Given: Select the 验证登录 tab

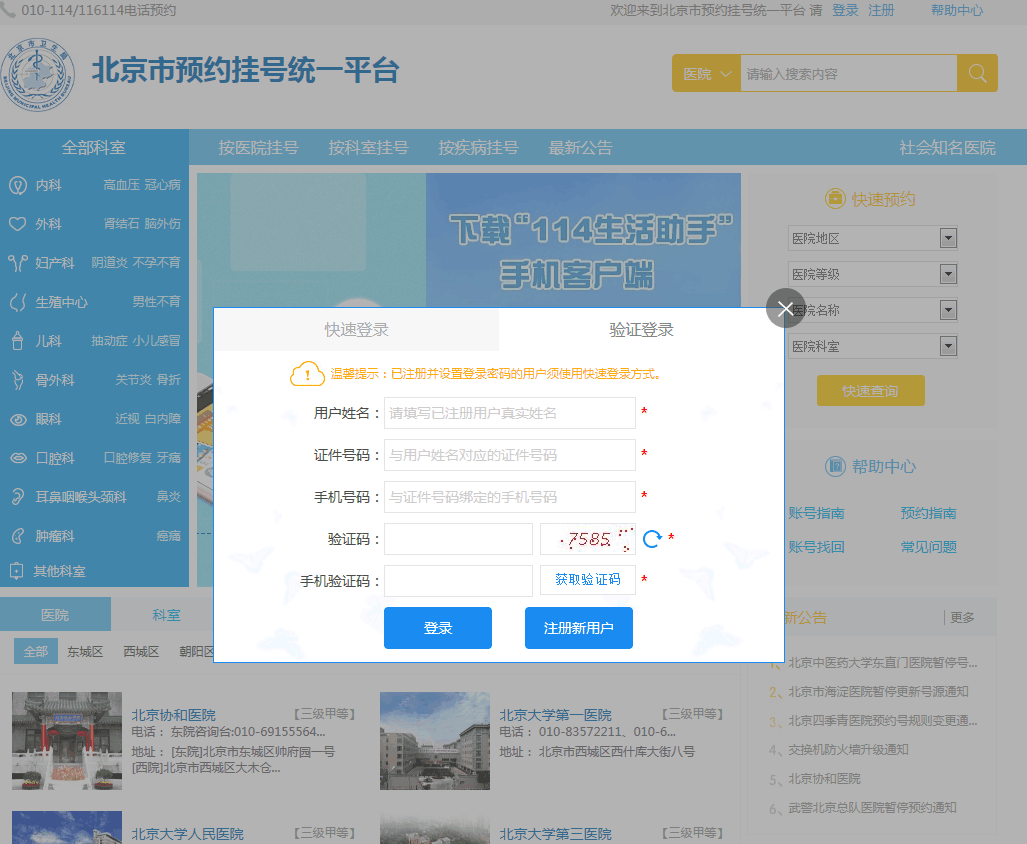Looking at the screenshot, I should click(641, 329).
